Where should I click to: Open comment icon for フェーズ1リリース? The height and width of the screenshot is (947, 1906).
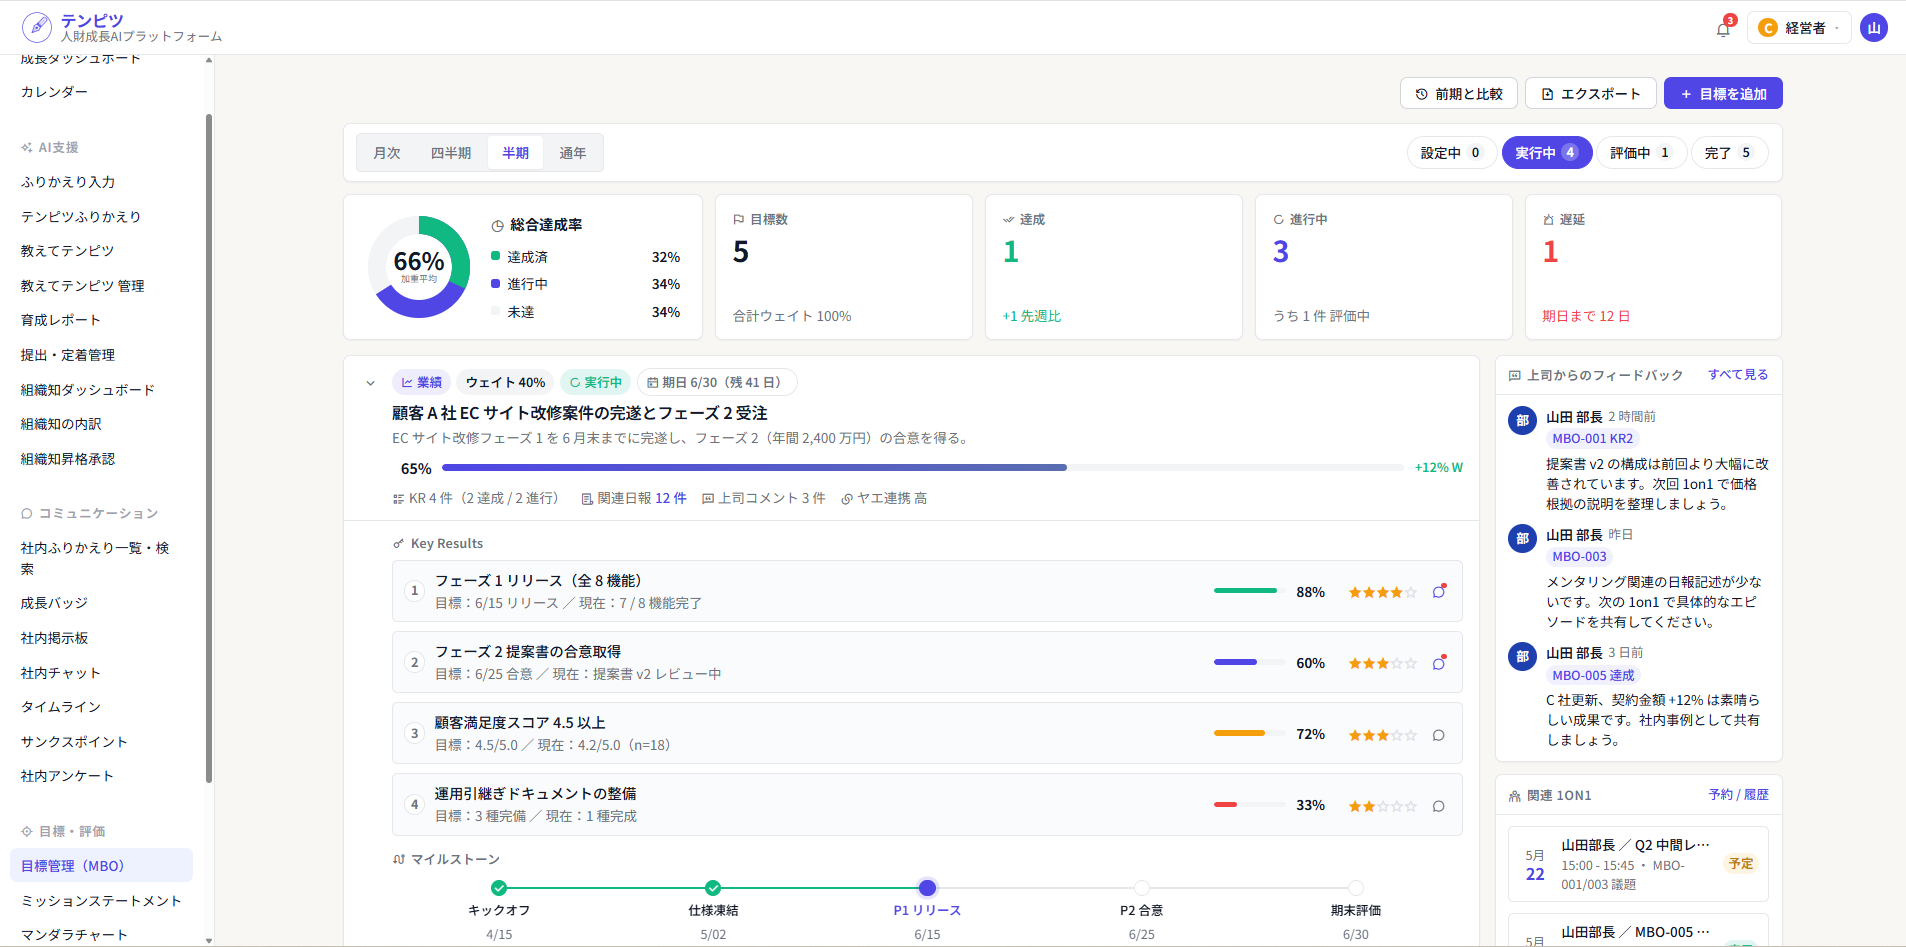pos(1439,592)
